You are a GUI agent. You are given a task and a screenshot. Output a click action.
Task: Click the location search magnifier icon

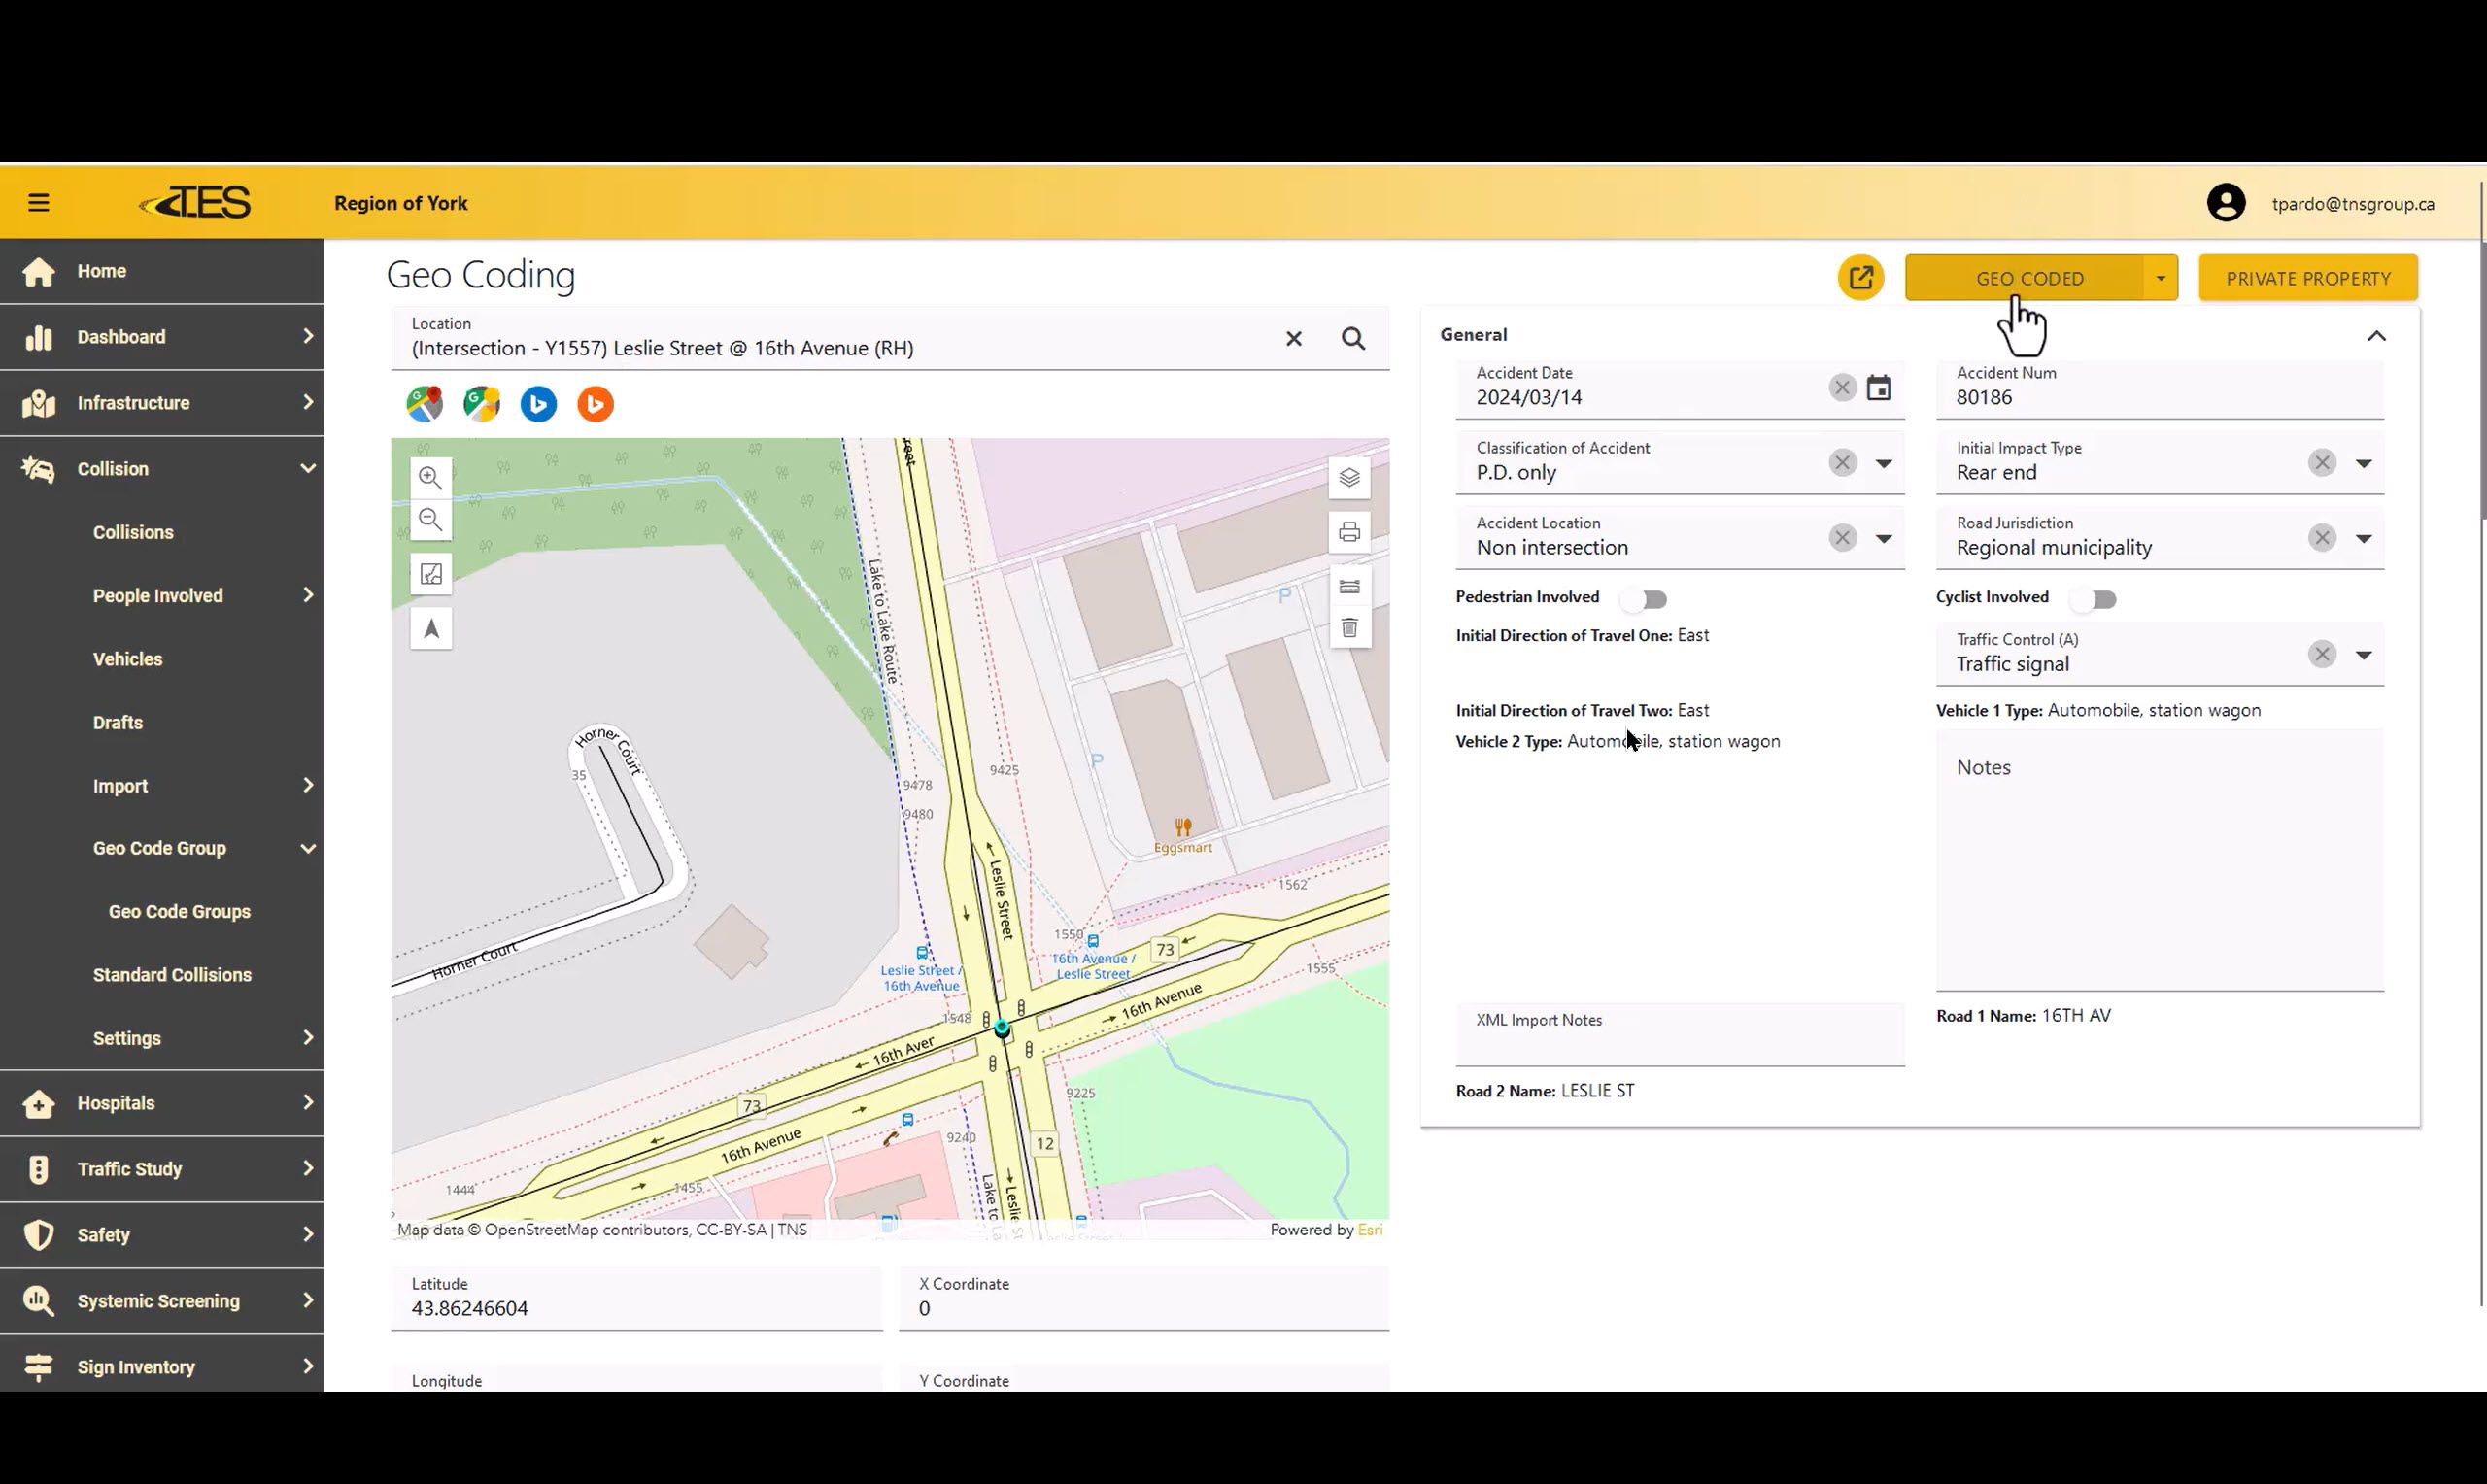1353,339
